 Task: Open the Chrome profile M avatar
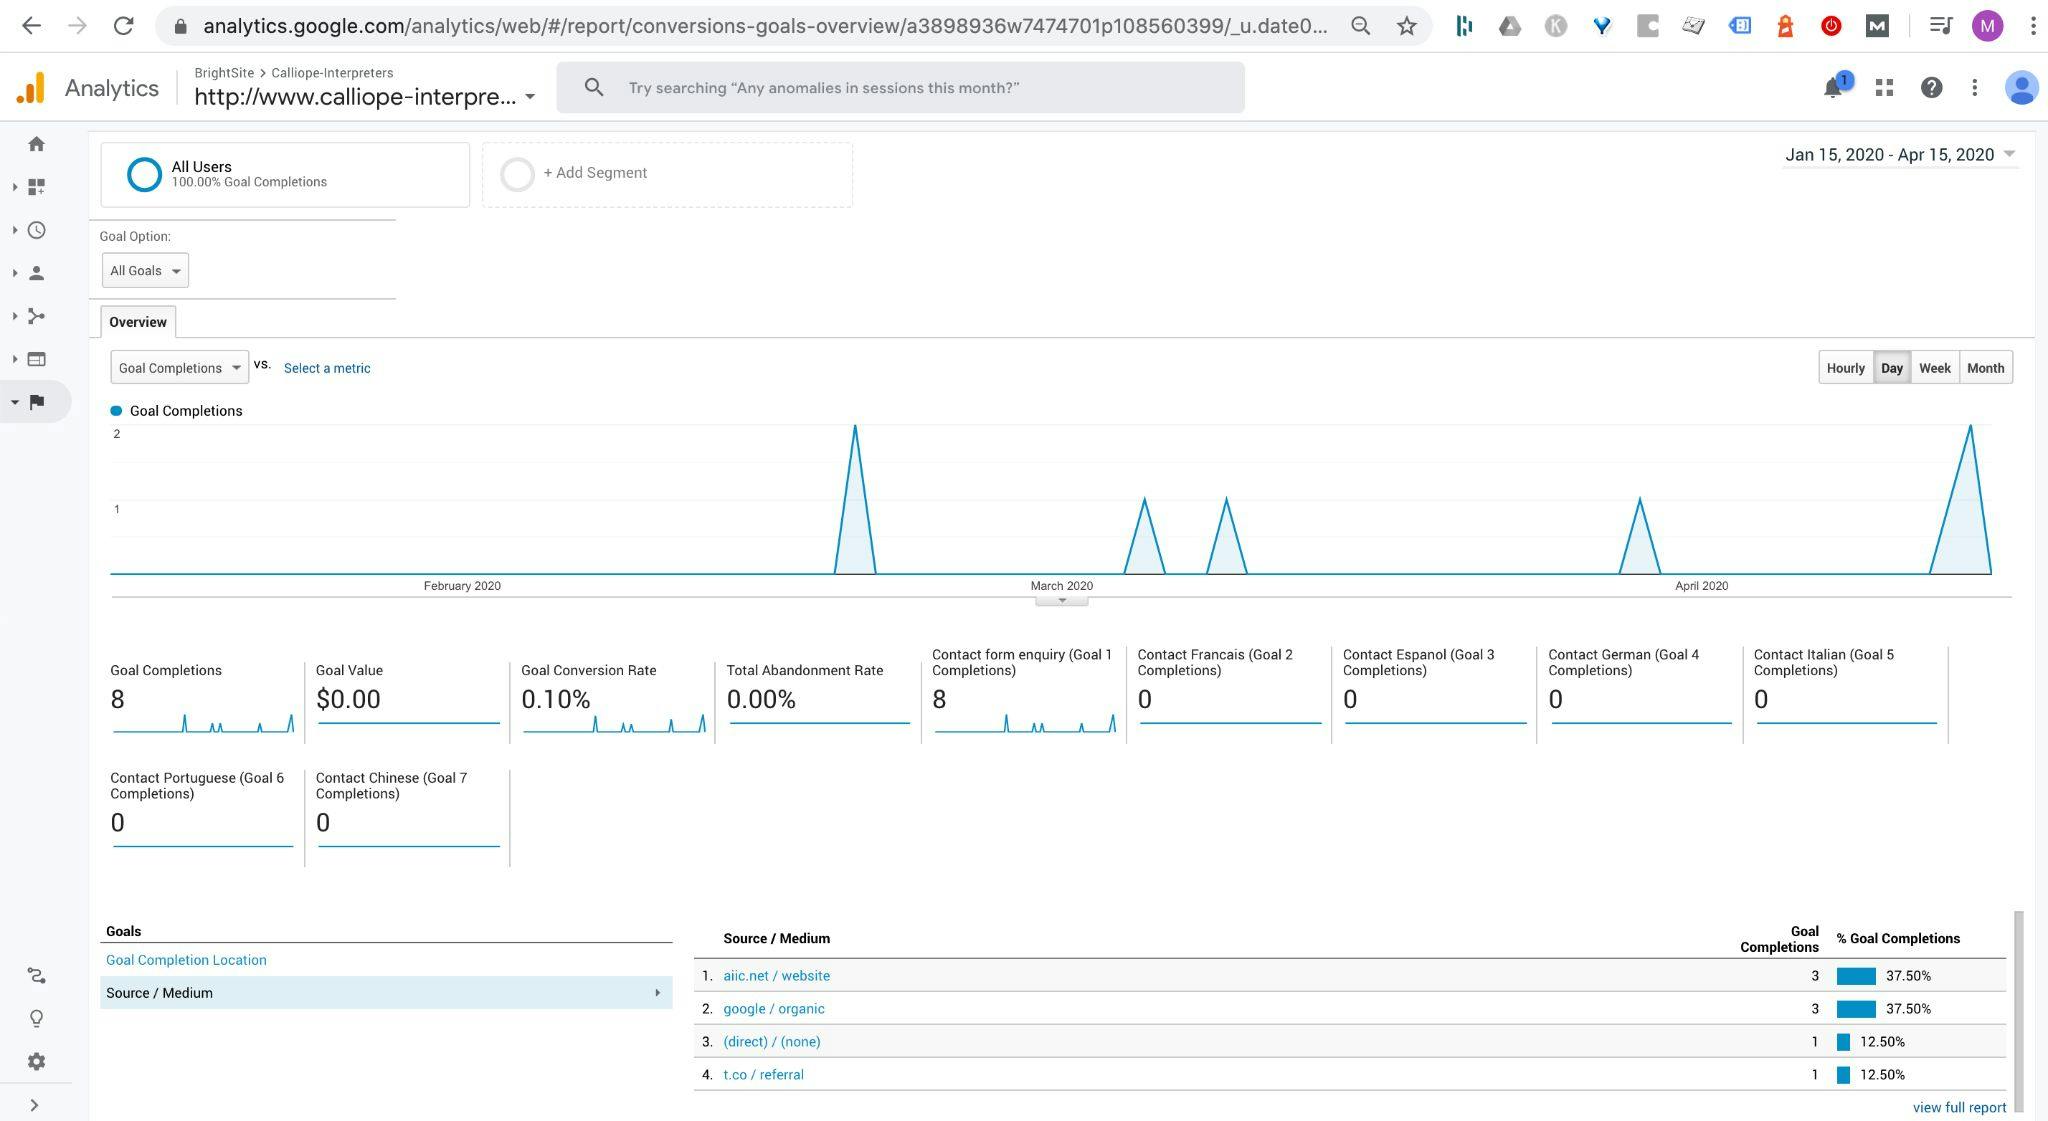(x=1988, y=26)
